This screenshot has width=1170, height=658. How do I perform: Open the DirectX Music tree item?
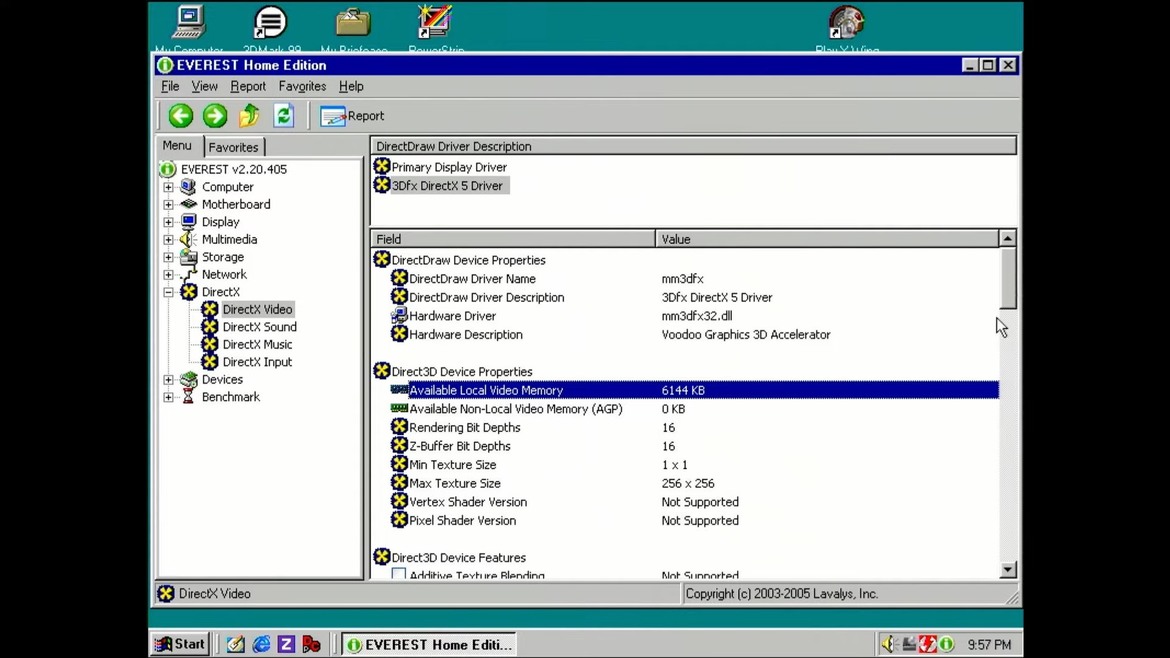pos(257,345)
